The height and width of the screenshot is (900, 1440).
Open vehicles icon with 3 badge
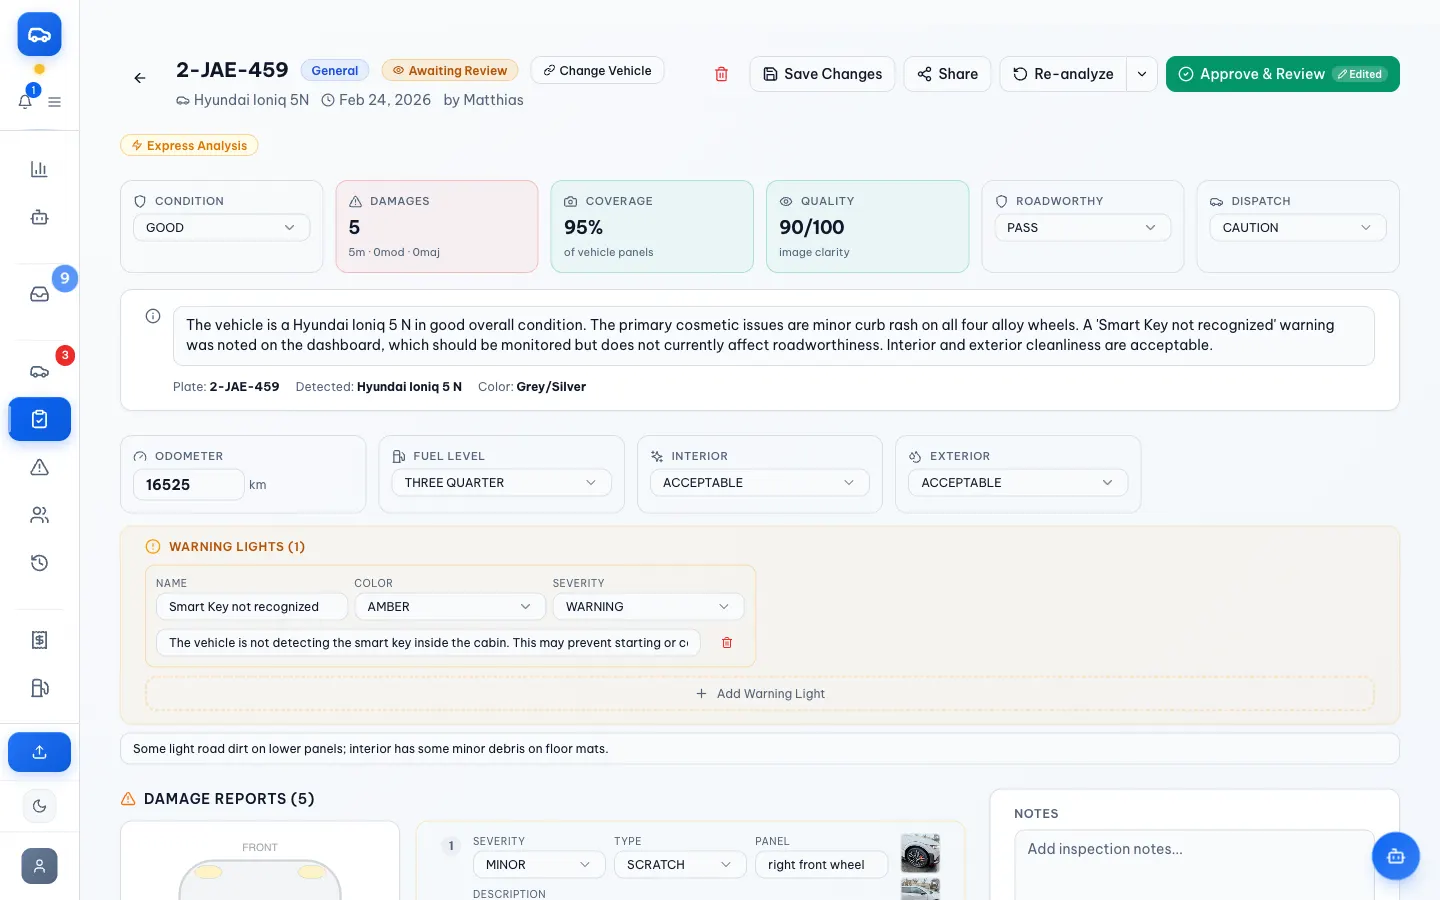coord(39,371)
